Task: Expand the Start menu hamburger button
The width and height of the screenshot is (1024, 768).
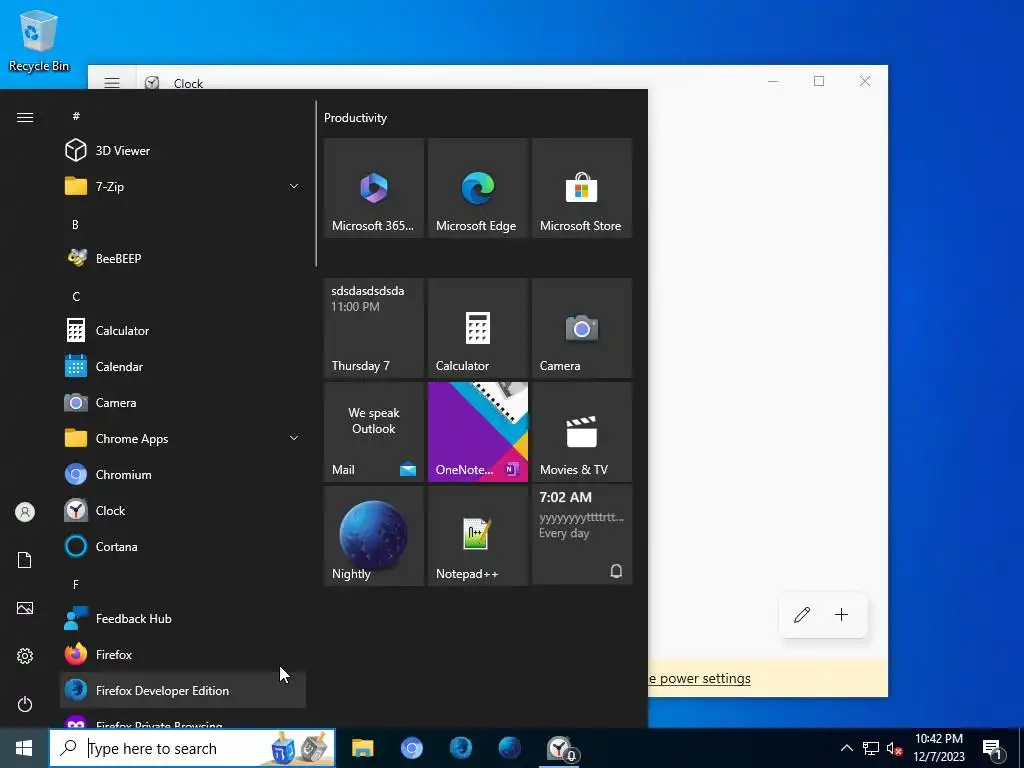Action: (25, 118)
